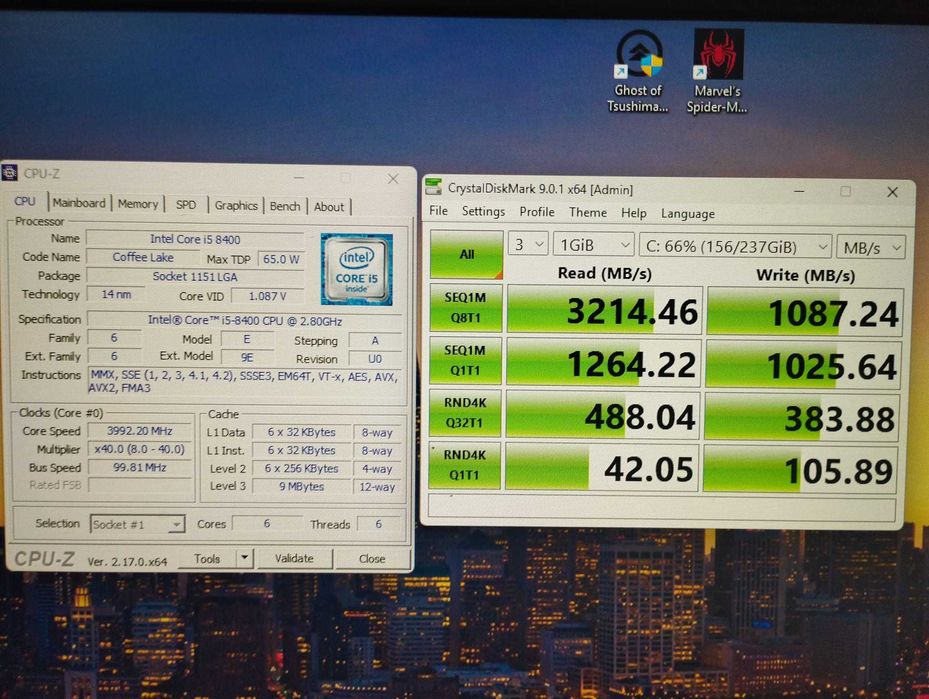
Task: Open the Socket #1 selection dropdown
Action: [137, 524]
